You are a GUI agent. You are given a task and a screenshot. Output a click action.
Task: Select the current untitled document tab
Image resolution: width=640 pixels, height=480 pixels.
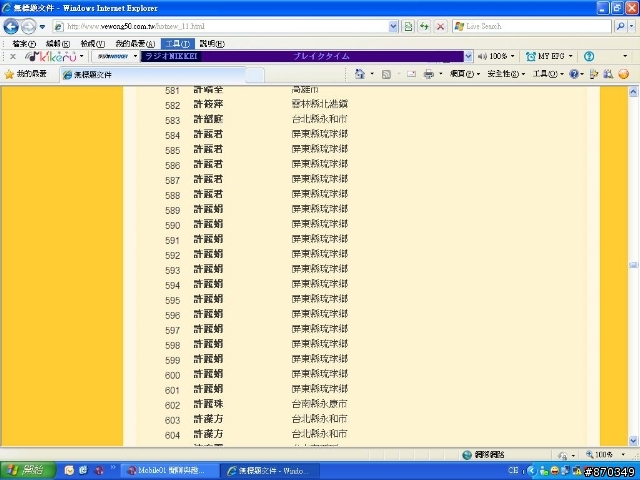click(153, 75)
